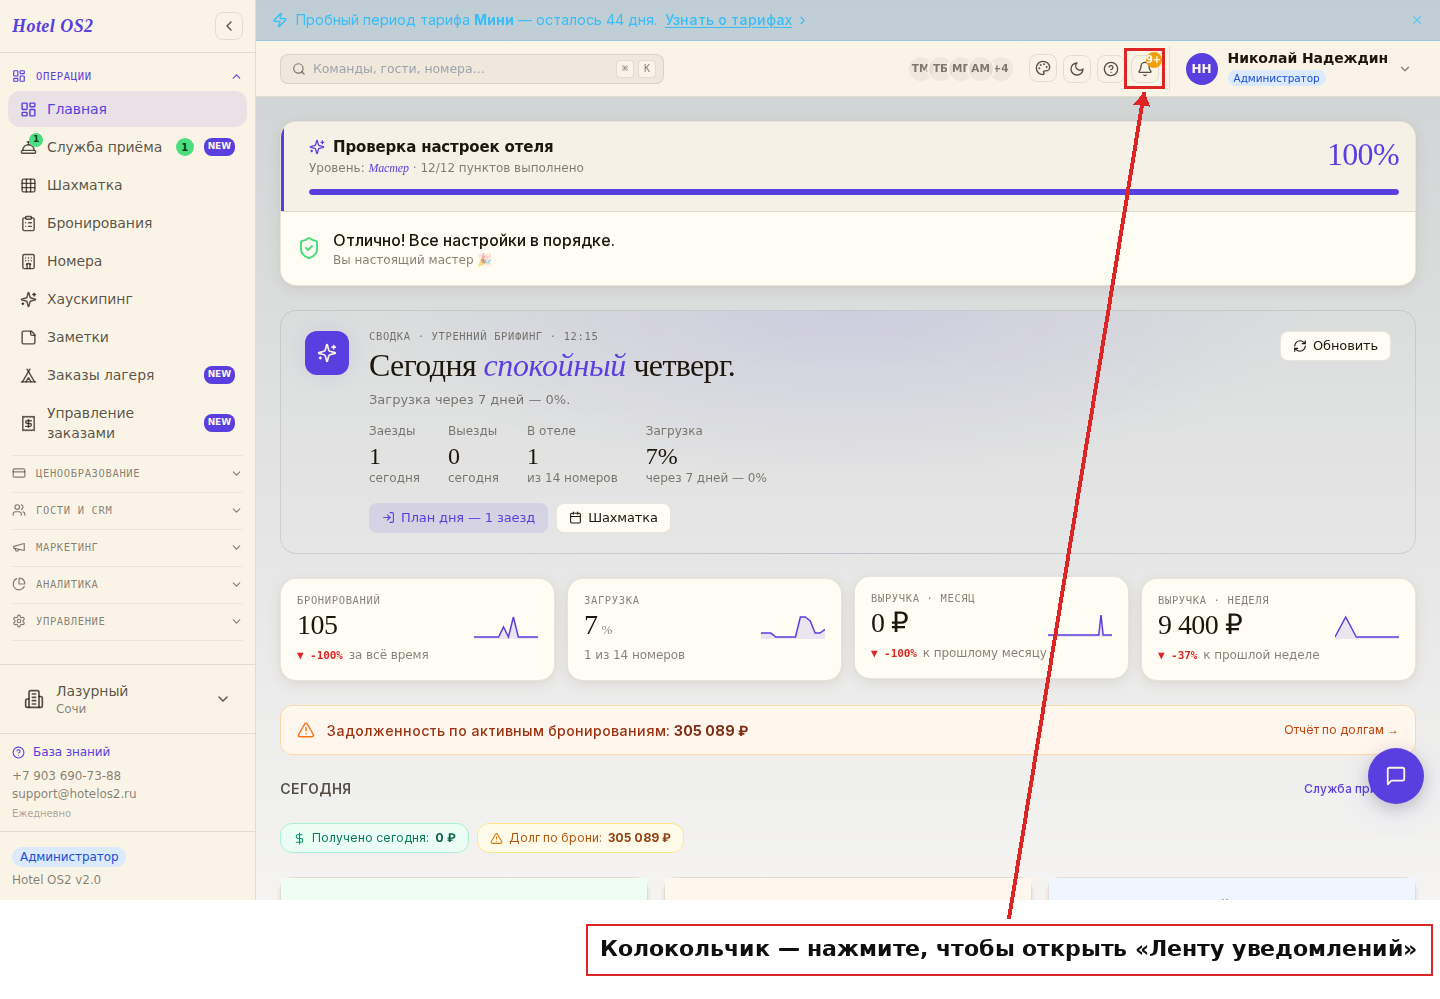This screenshot has height=999, width=1440.
Task: Open the Узнать о тарифах link
Action: pos(728,20)
